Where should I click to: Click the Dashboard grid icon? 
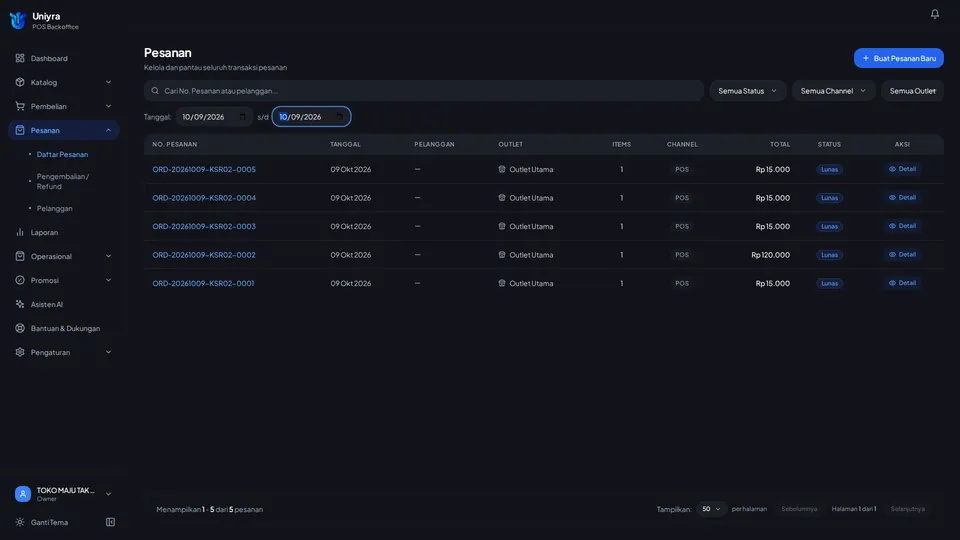(x=20, y=58)
